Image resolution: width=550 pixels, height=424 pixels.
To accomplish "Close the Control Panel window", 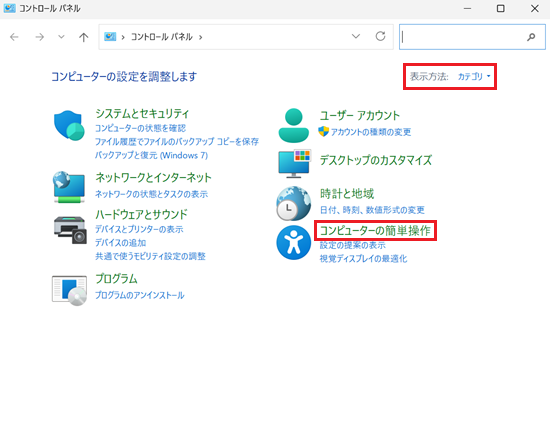I will click(535, 8).
